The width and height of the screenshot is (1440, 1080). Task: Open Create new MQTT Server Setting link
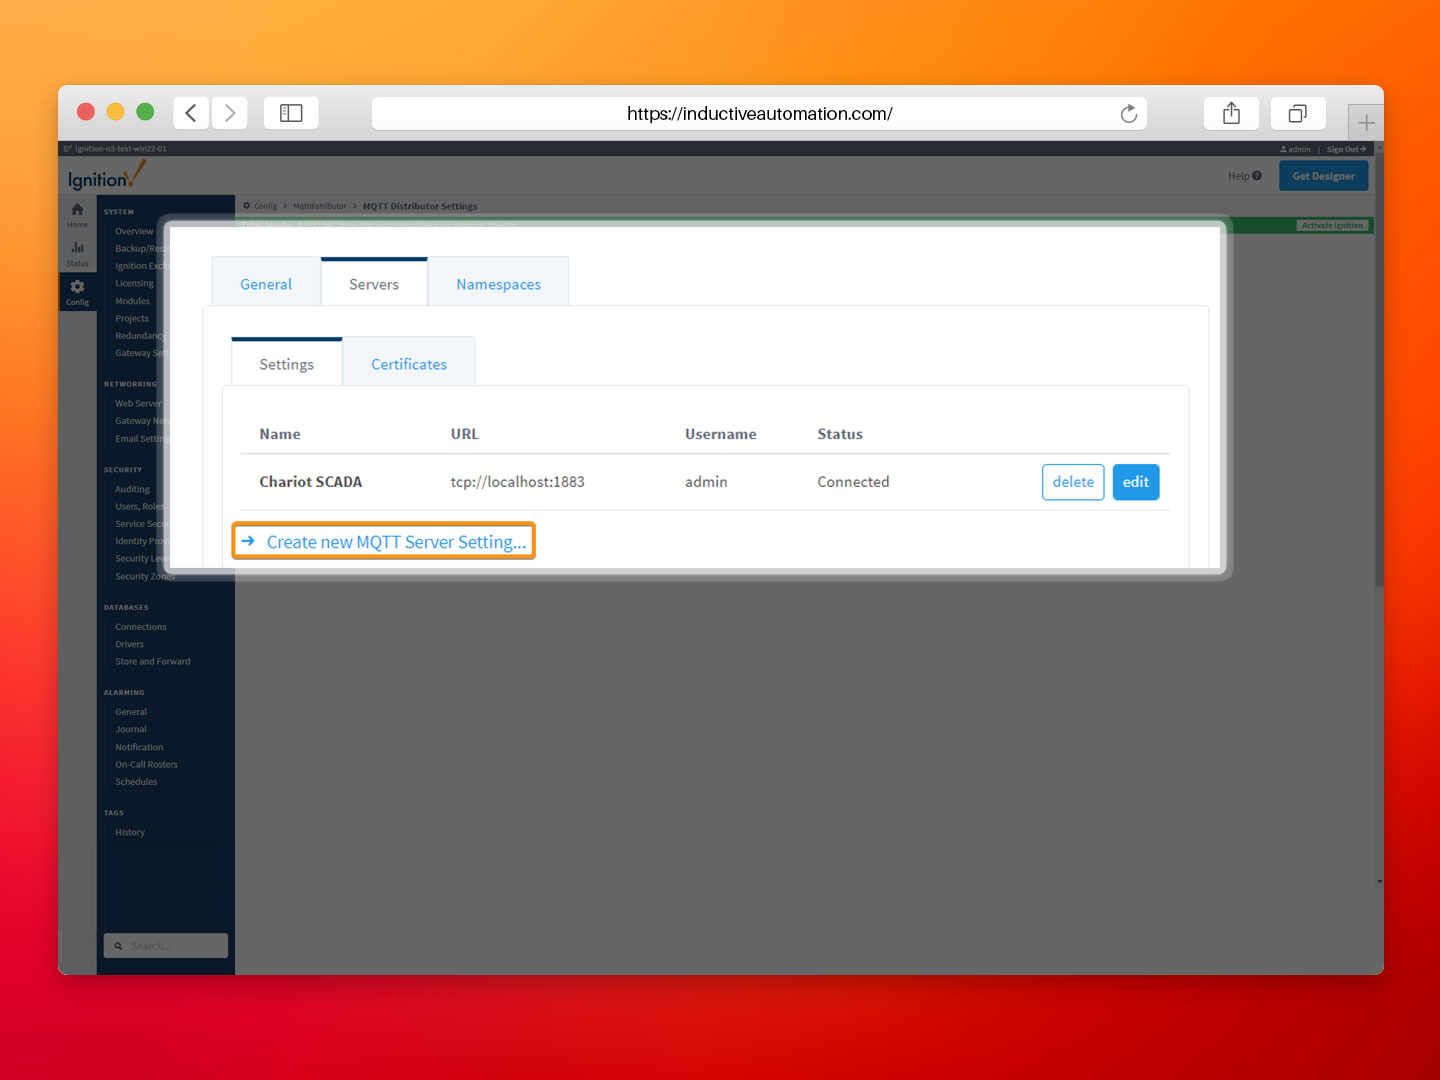(396, 541)
